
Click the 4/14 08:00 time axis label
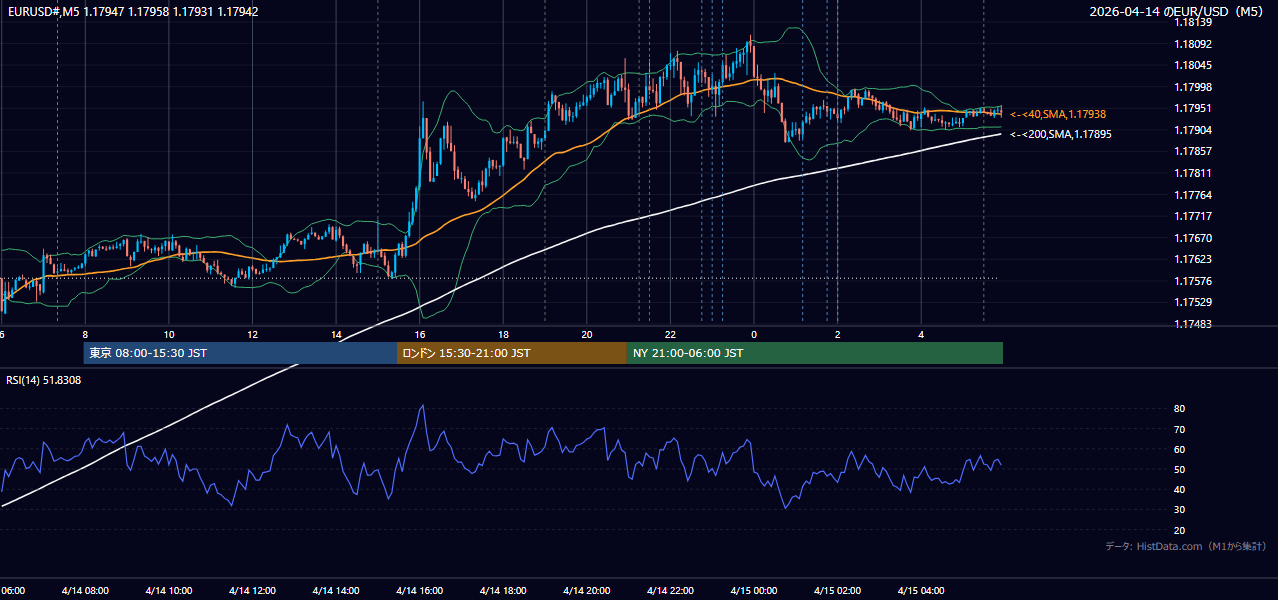pos(83,590)
